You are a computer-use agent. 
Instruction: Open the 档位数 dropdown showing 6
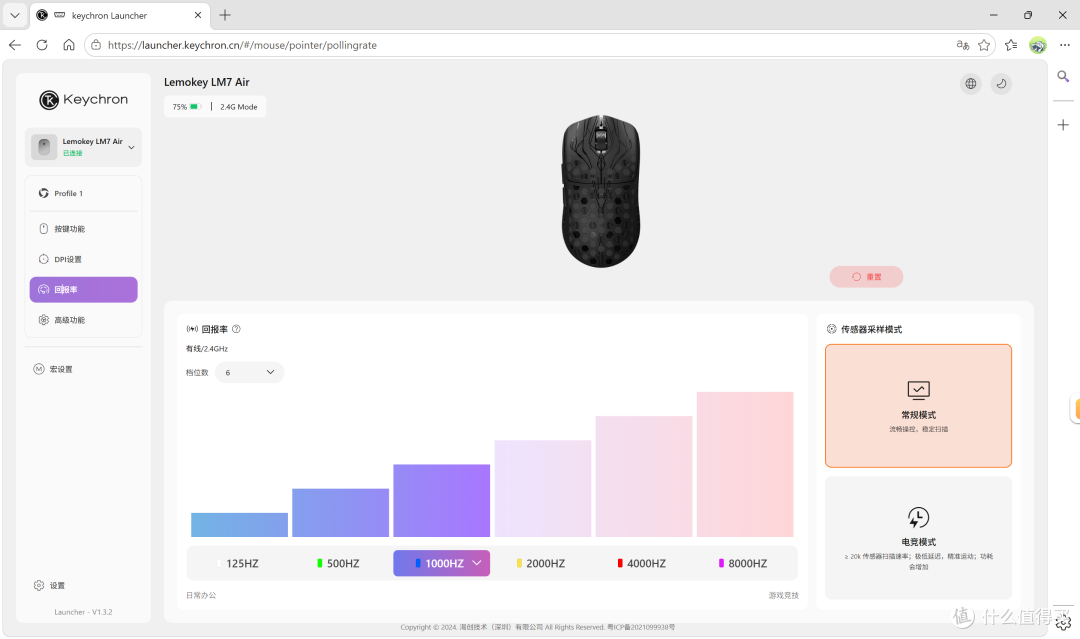click(249, 373)
